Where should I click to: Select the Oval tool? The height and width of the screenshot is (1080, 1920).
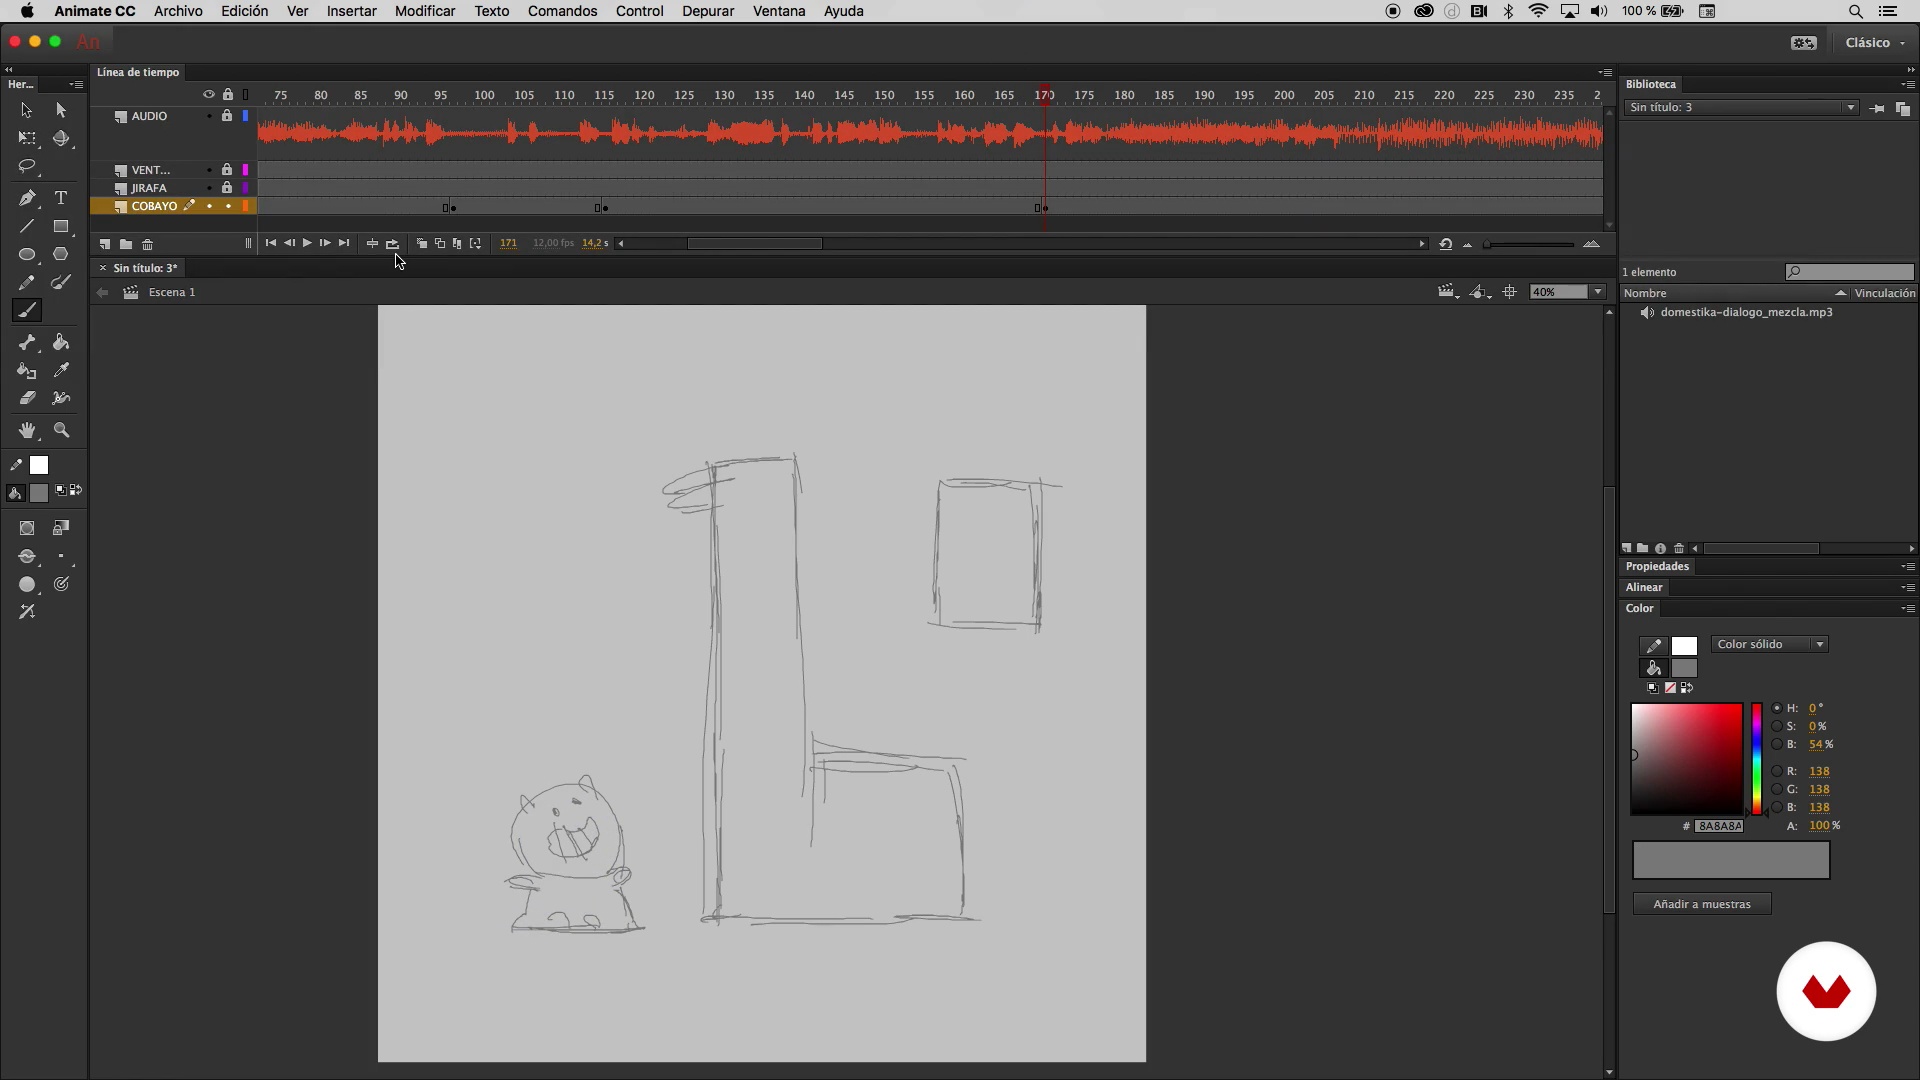[x=27, y=255]
